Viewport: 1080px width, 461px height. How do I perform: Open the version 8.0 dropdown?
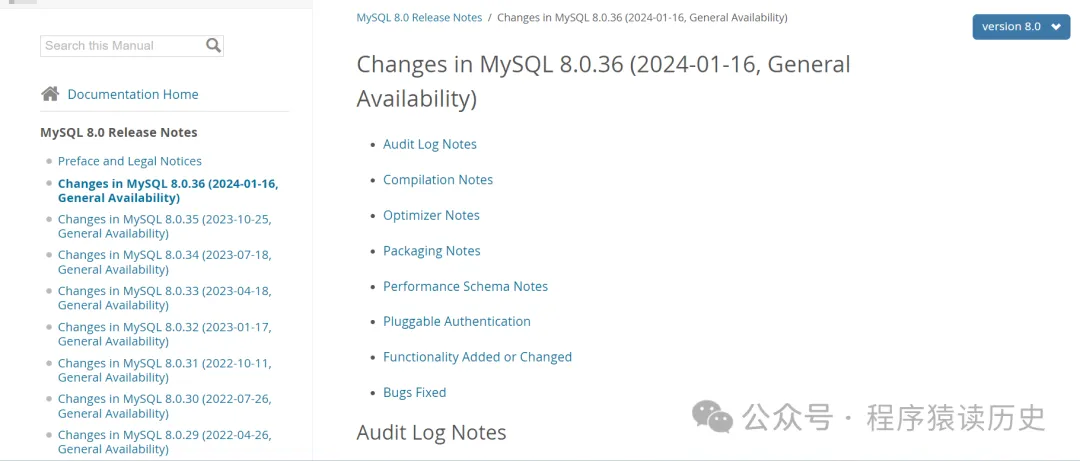pos(1021,27)
